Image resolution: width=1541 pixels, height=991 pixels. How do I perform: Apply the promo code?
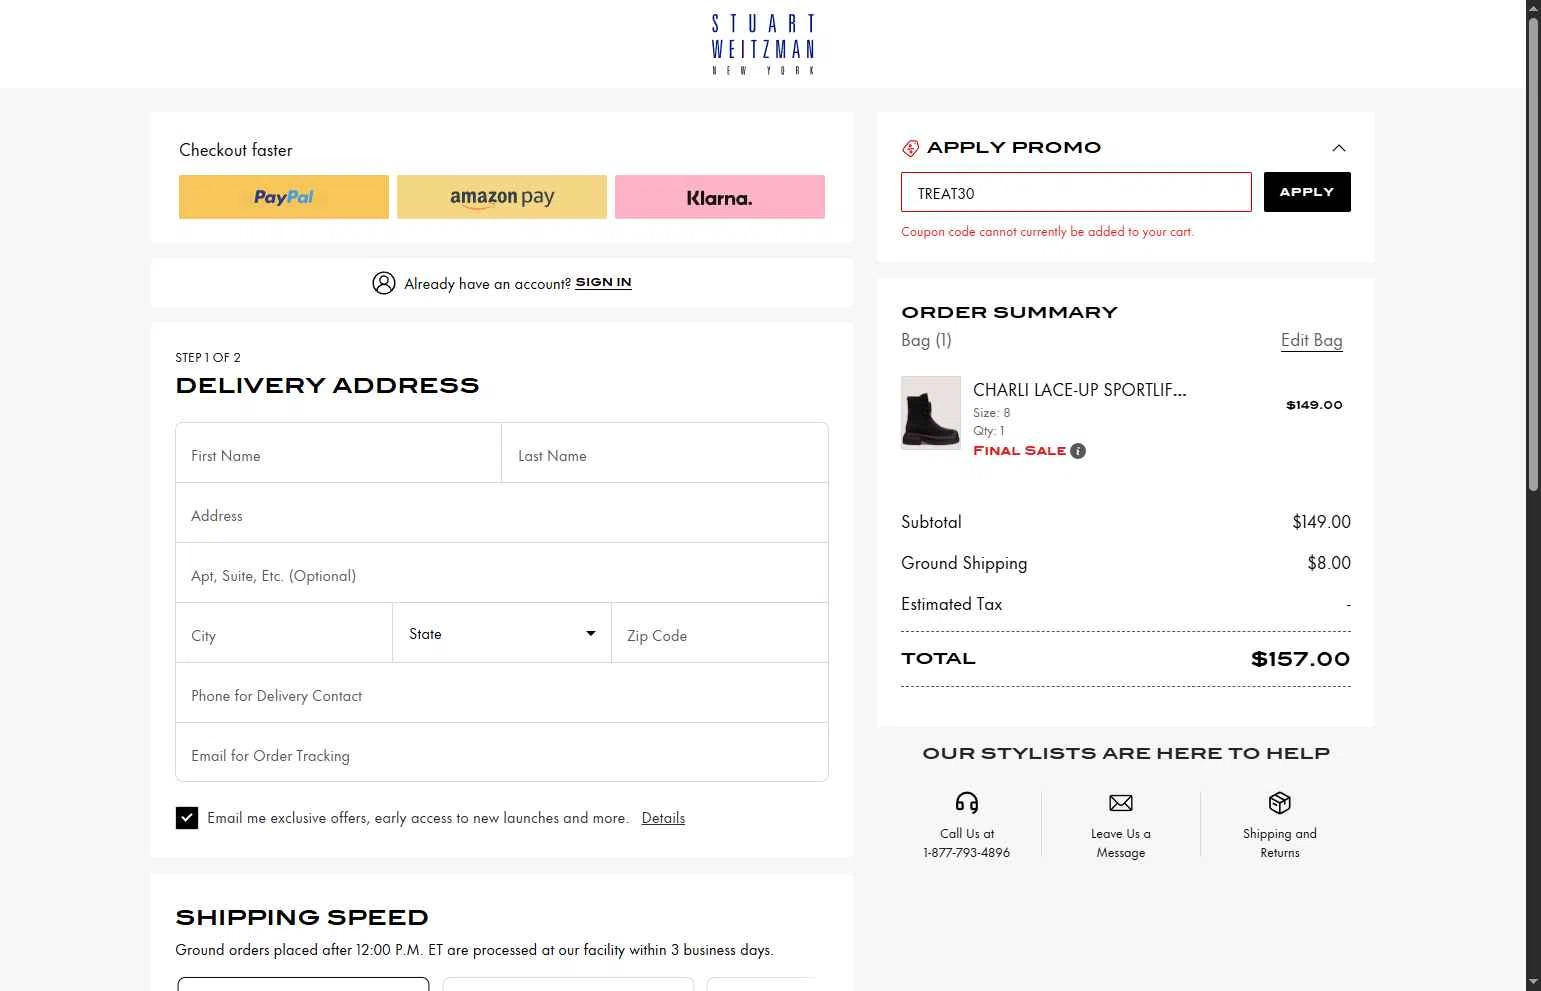[x=1307, y=192]
